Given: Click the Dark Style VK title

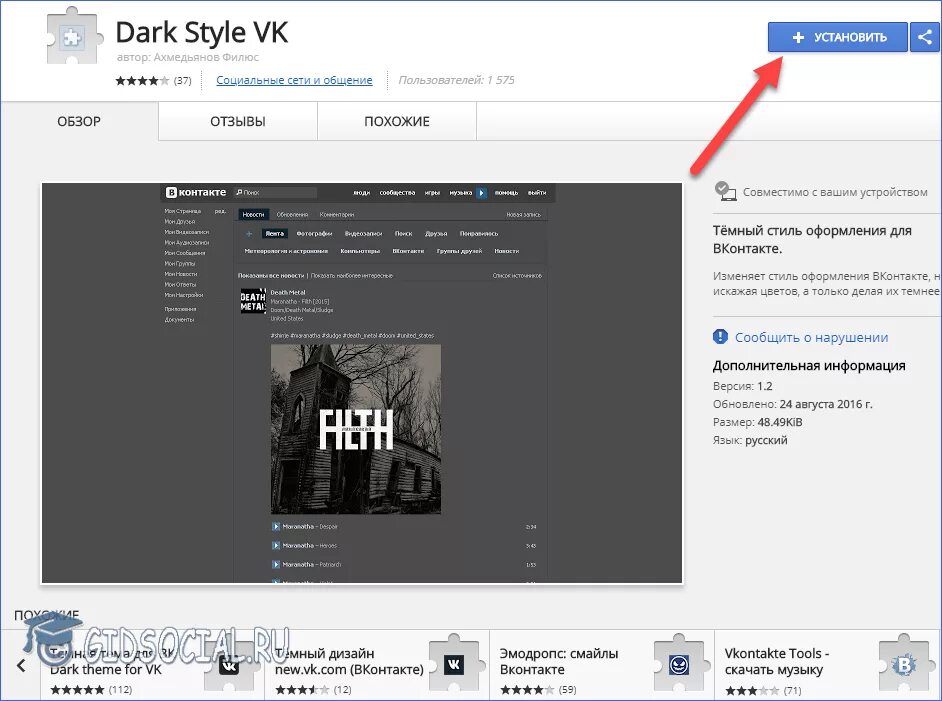Looking at the screenshot, I should point(202,32).
